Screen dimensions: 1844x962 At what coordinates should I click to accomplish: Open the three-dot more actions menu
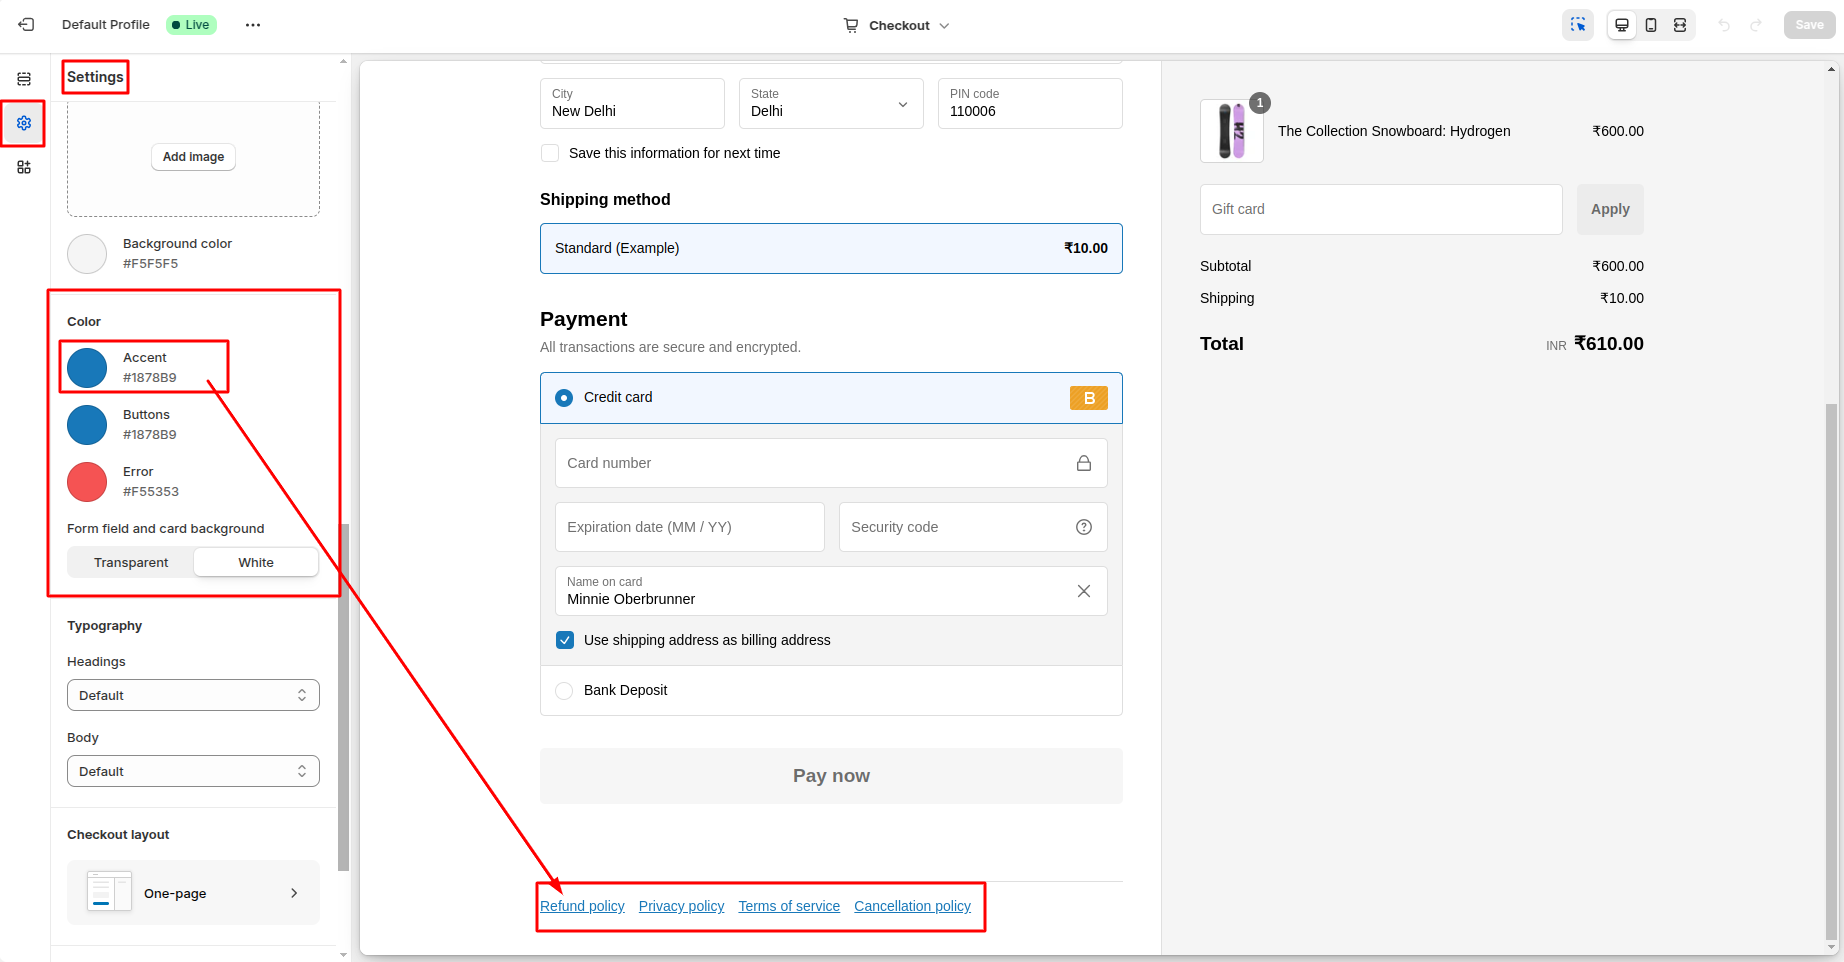[x=253, y=25]
